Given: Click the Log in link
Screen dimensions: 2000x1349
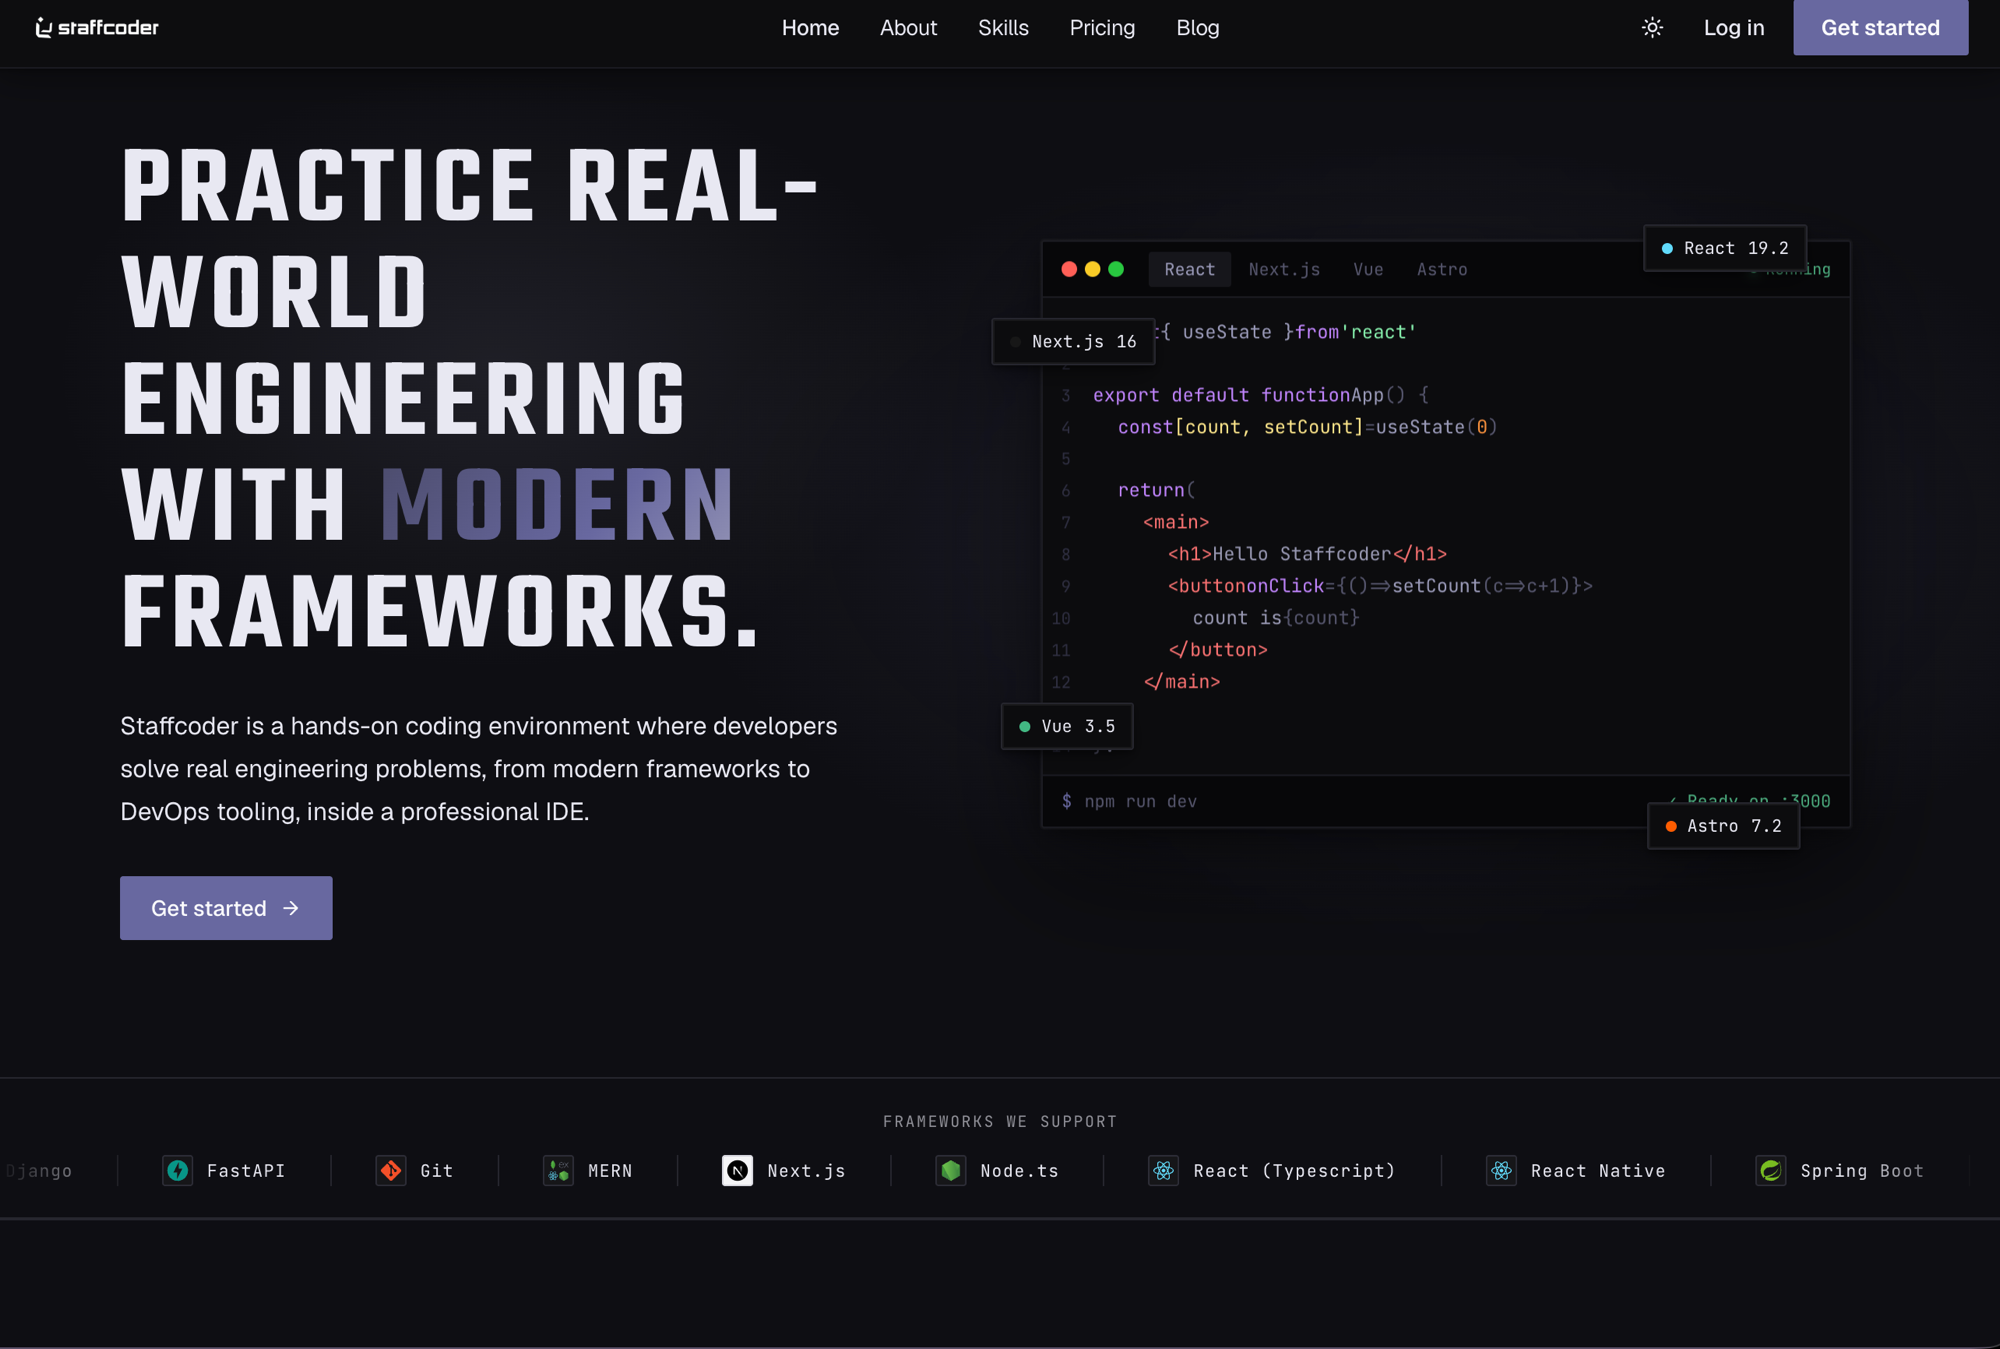Looking at the screenshot, I should click(1734, 28).
